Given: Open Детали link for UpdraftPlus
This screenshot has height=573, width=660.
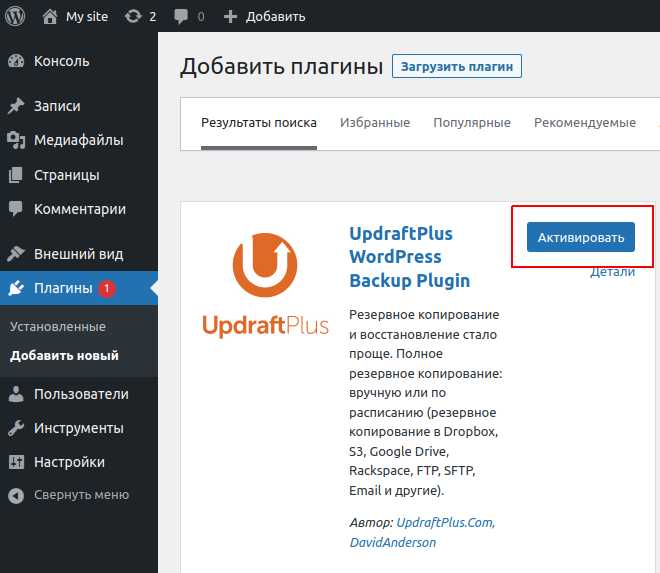Looking at the screenshot, I should (x=612, y=272).
